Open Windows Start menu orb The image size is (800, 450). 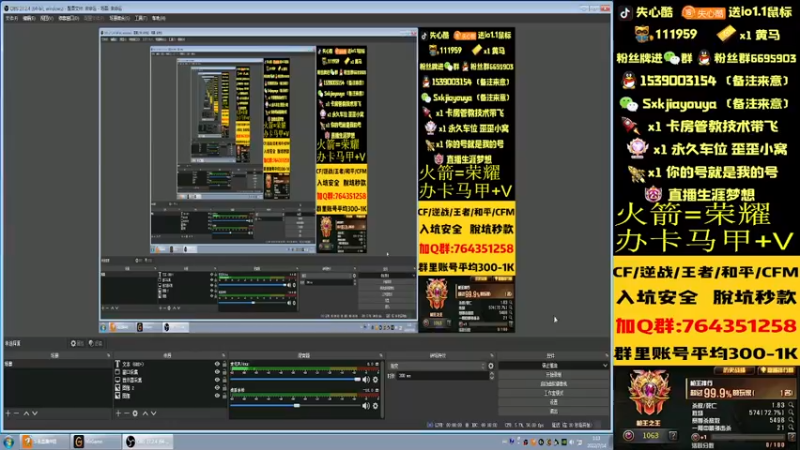pos(8,442)
